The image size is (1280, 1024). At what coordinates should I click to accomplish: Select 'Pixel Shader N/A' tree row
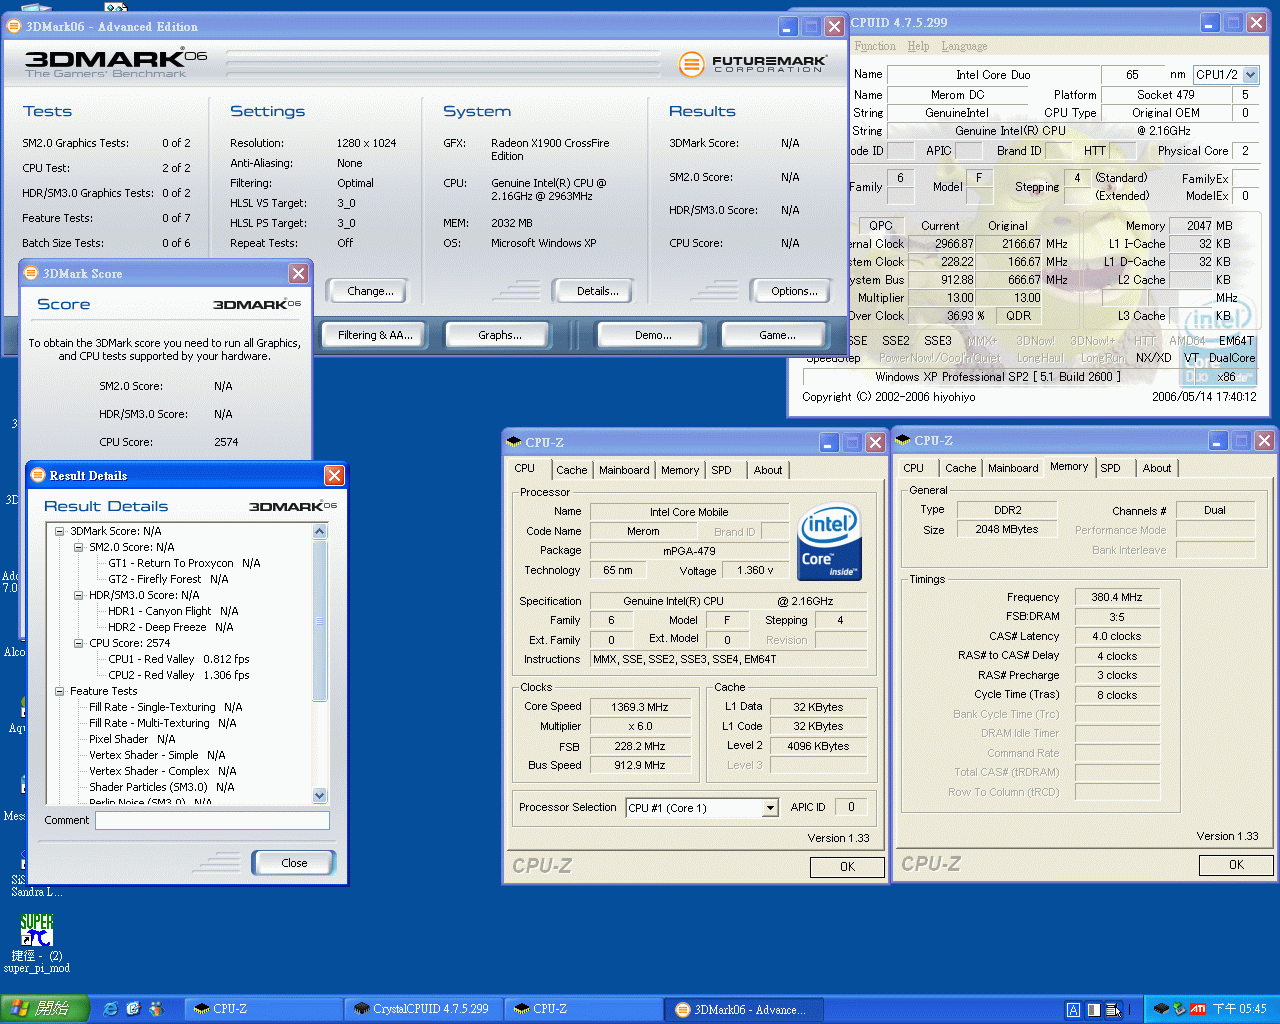coord(132,739)
